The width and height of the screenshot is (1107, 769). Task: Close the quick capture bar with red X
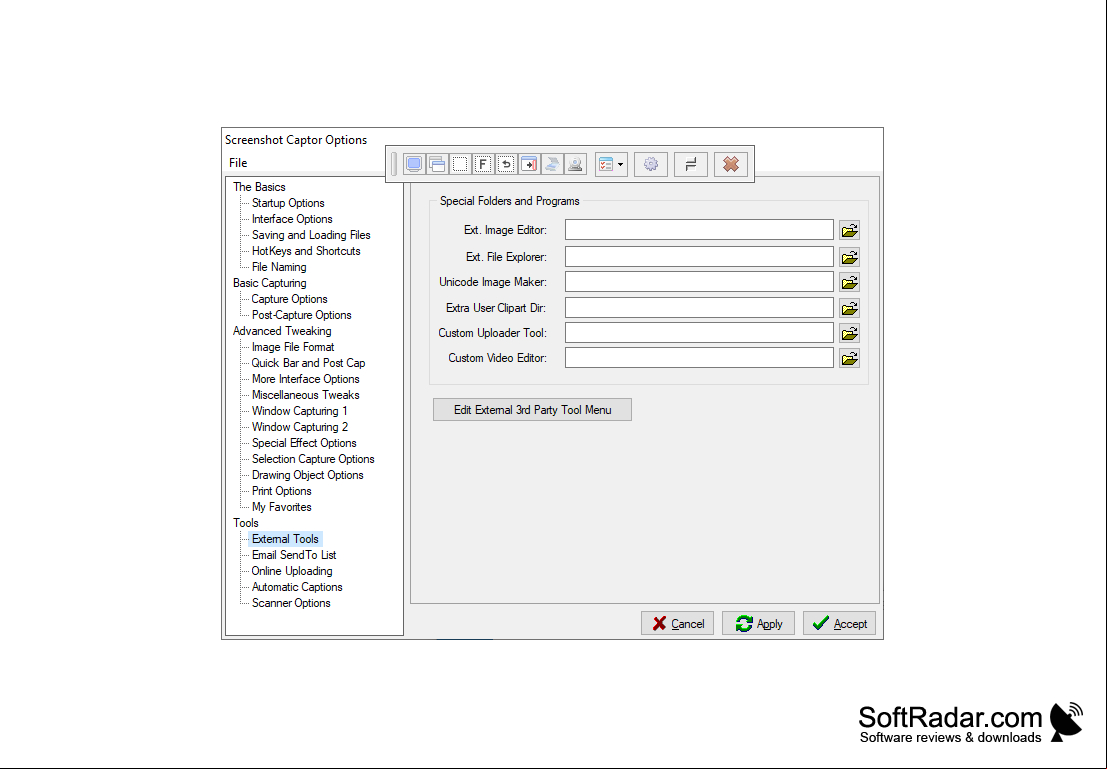point(731,165)
